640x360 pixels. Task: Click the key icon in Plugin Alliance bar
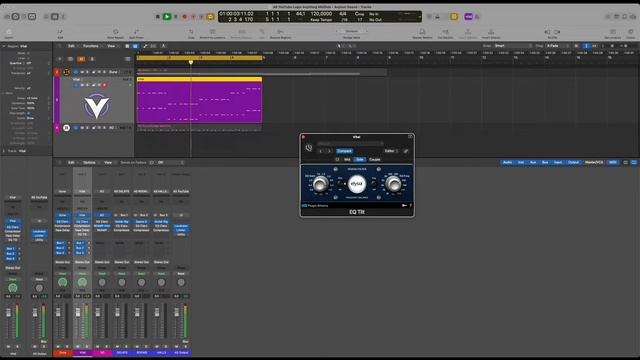pyautogui.click(x=404, y=206)
